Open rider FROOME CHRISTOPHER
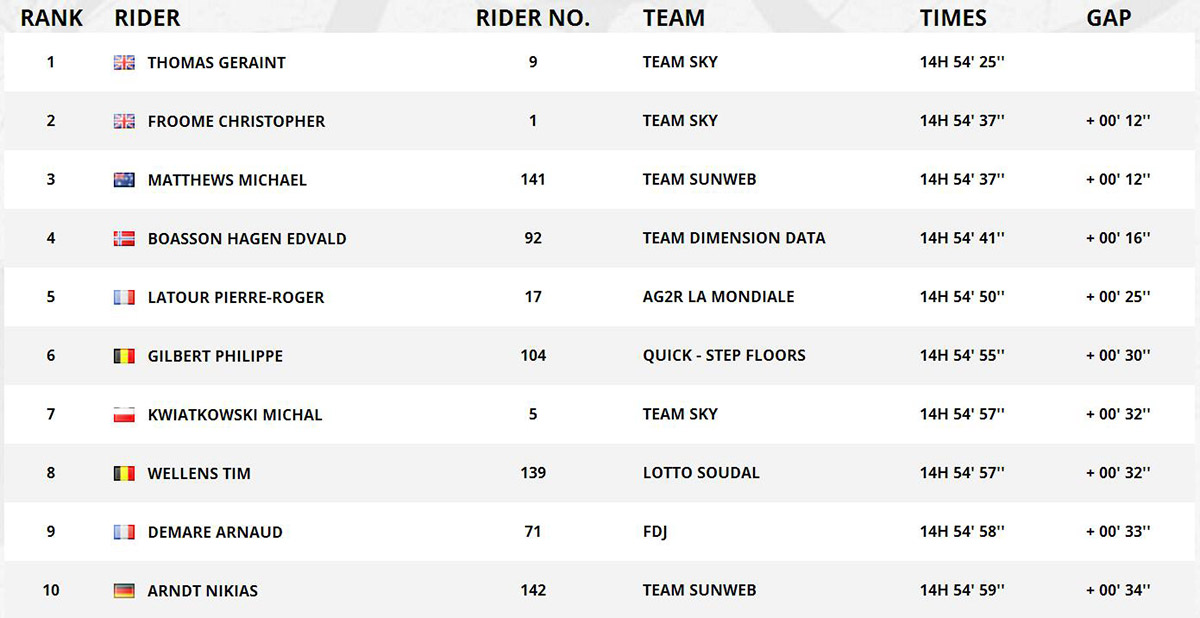This screenshot has width=1200, height=618. (x=236, y=121)
